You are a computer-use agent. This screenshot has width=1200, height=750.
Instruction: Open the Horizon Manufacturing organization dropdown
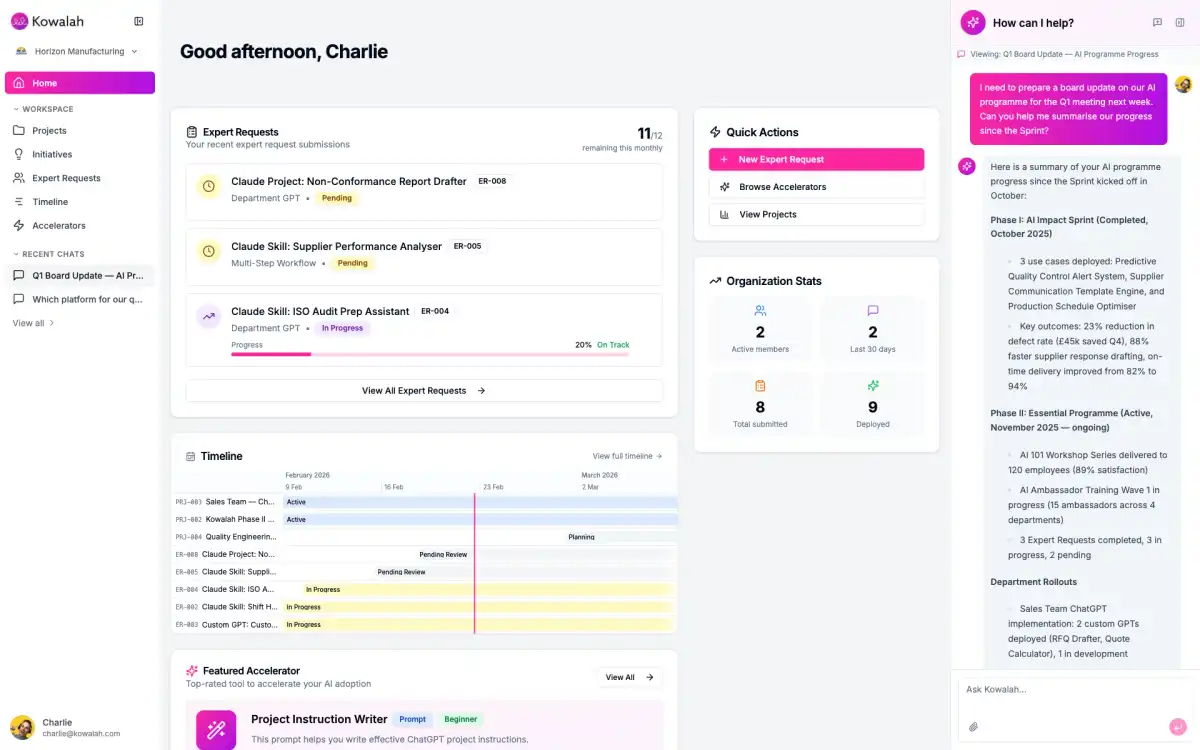pos(78,51)
